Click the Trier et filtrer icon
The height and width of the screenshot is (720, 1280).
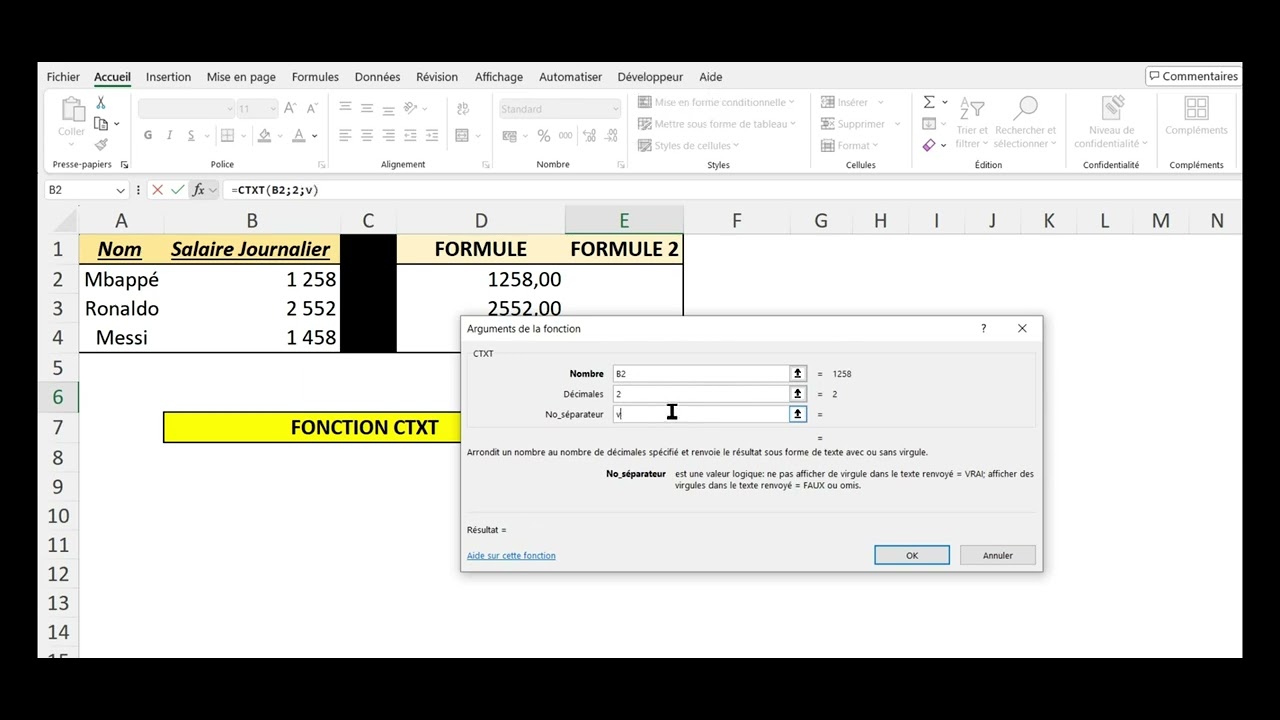tap(972, 108)
